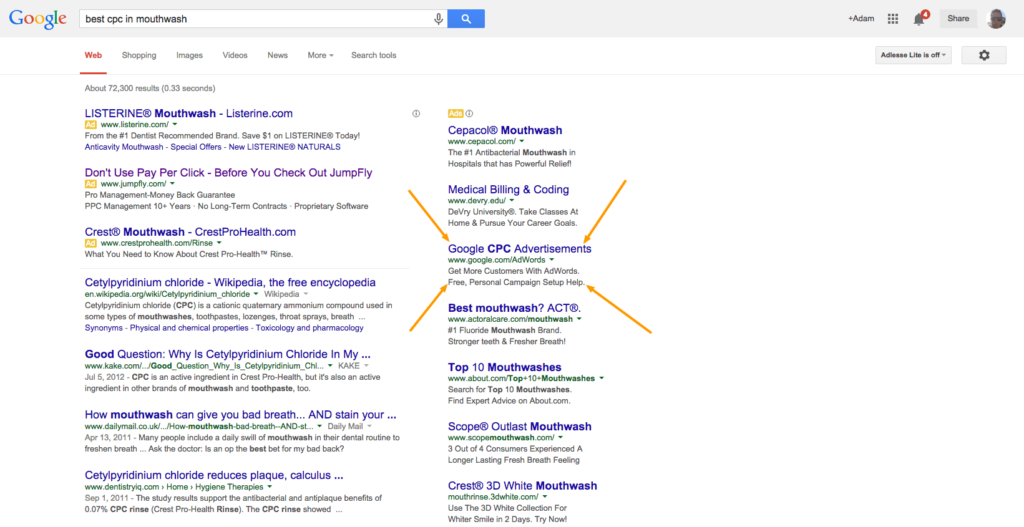Open Cetylpyridinium chloride reduces plaque result
The image size is (1024, 527).
[214, 475]
